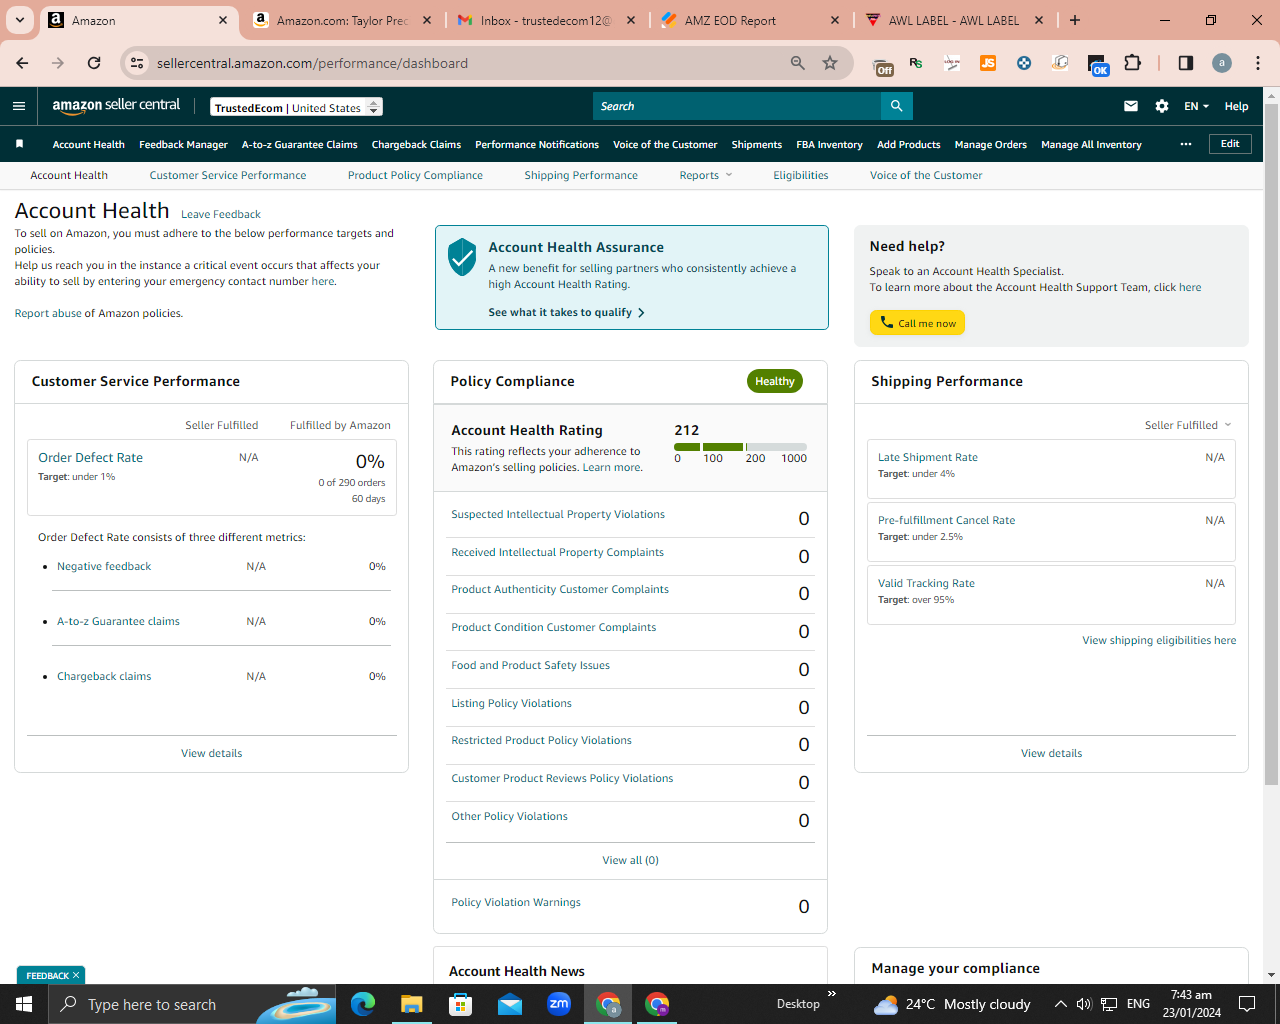Open FBA Inventory in the favorites bar
The width and height of the screenshot is (1280, 1024).
click(829, 144)
